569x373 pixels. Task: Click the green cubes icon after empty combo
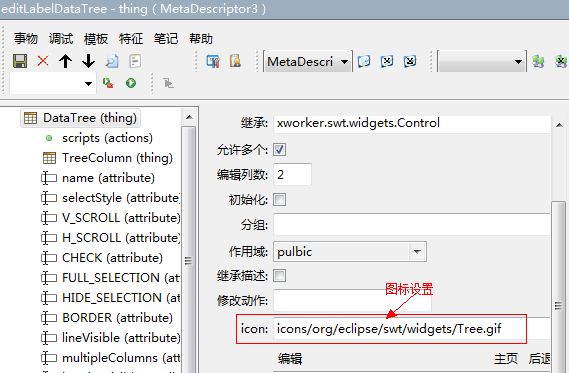pos(538,61)
